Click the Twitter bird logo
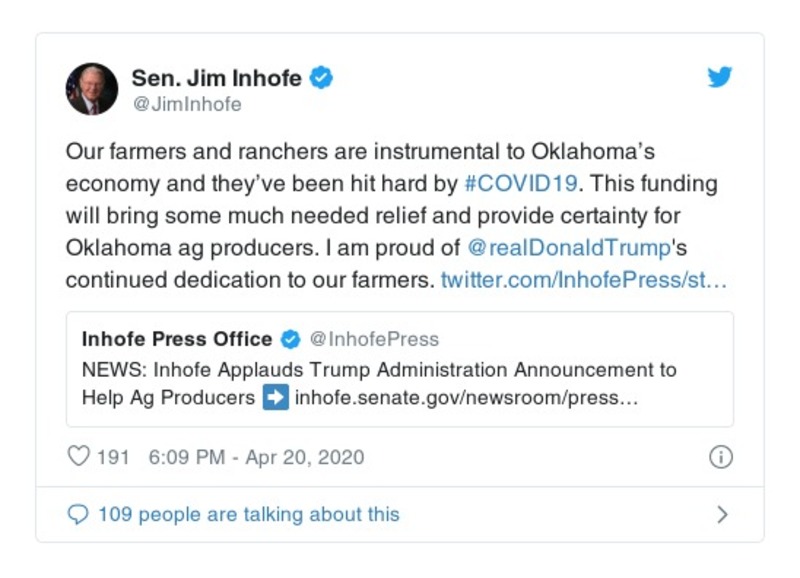This screenshot has width=800, height=578. [x=720, y=78]
